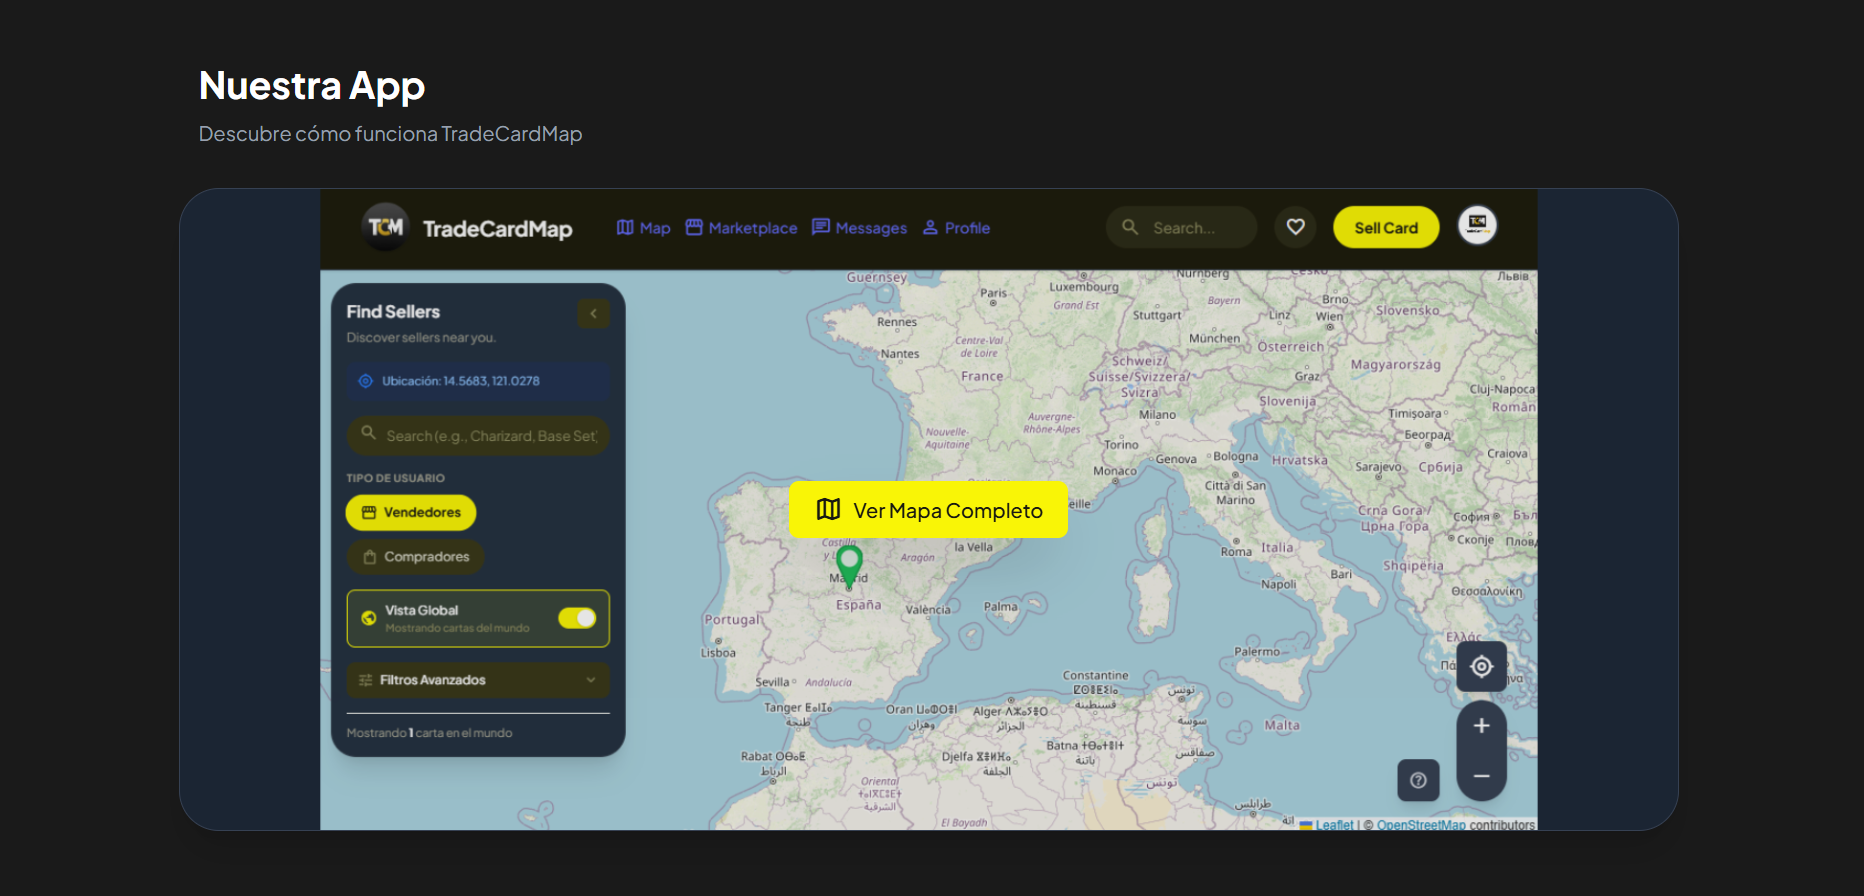Screen dimensions: 1864x896
Task: Collapse the Find Sellers panel
Action: pyautogui.click(x=593, y=313)
